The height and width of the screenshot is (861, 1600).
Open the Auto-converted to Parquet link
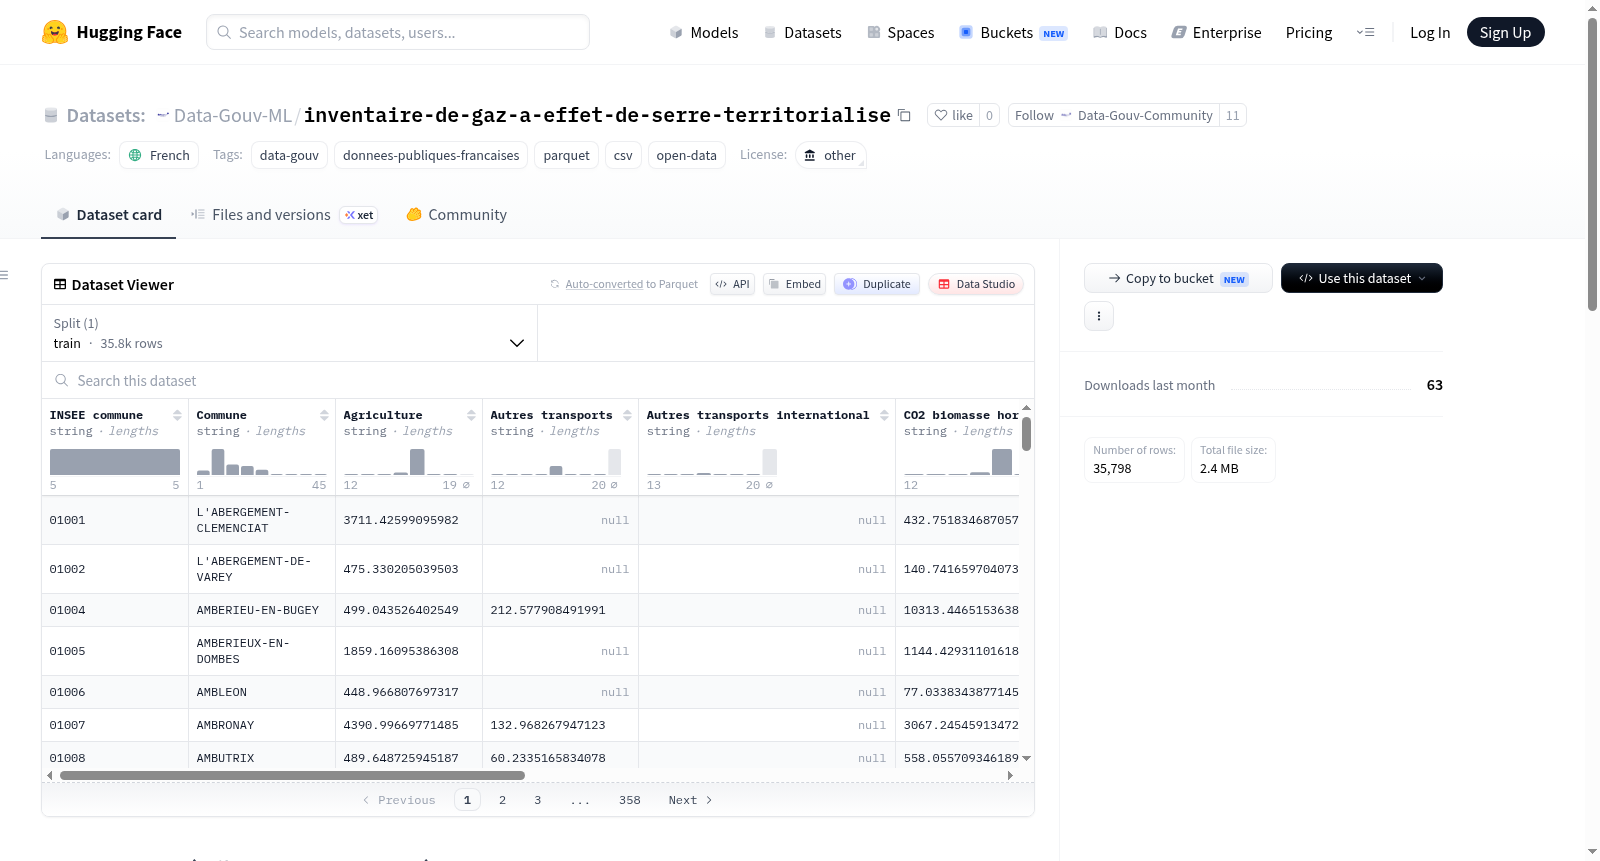604,284
